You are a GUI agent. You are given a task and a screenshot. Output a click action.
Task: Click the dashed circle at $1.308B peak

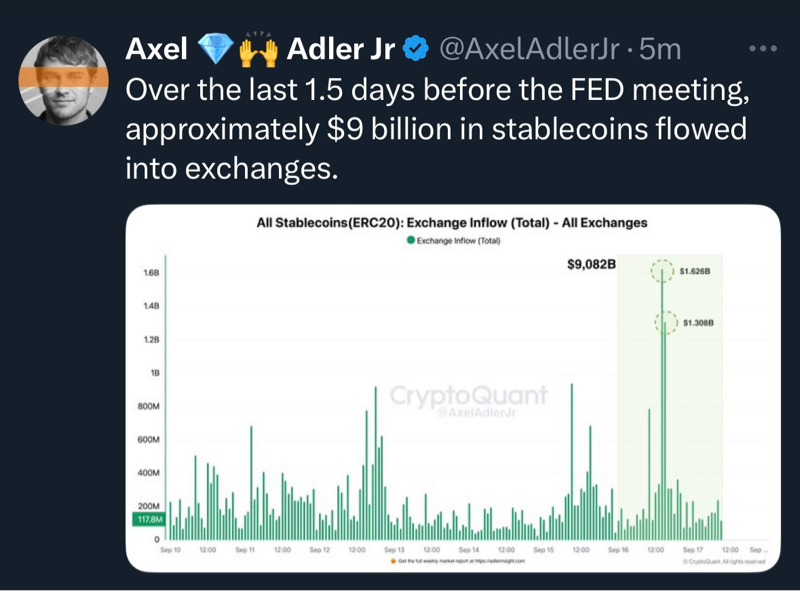662,323
